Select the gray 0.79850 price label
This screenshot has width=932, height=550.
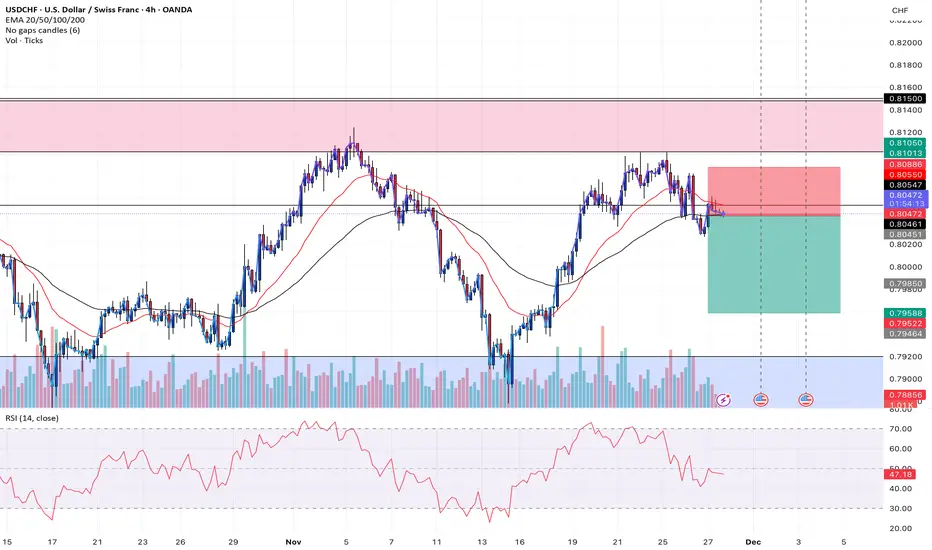pyautogui.click(x=905, y=284)
